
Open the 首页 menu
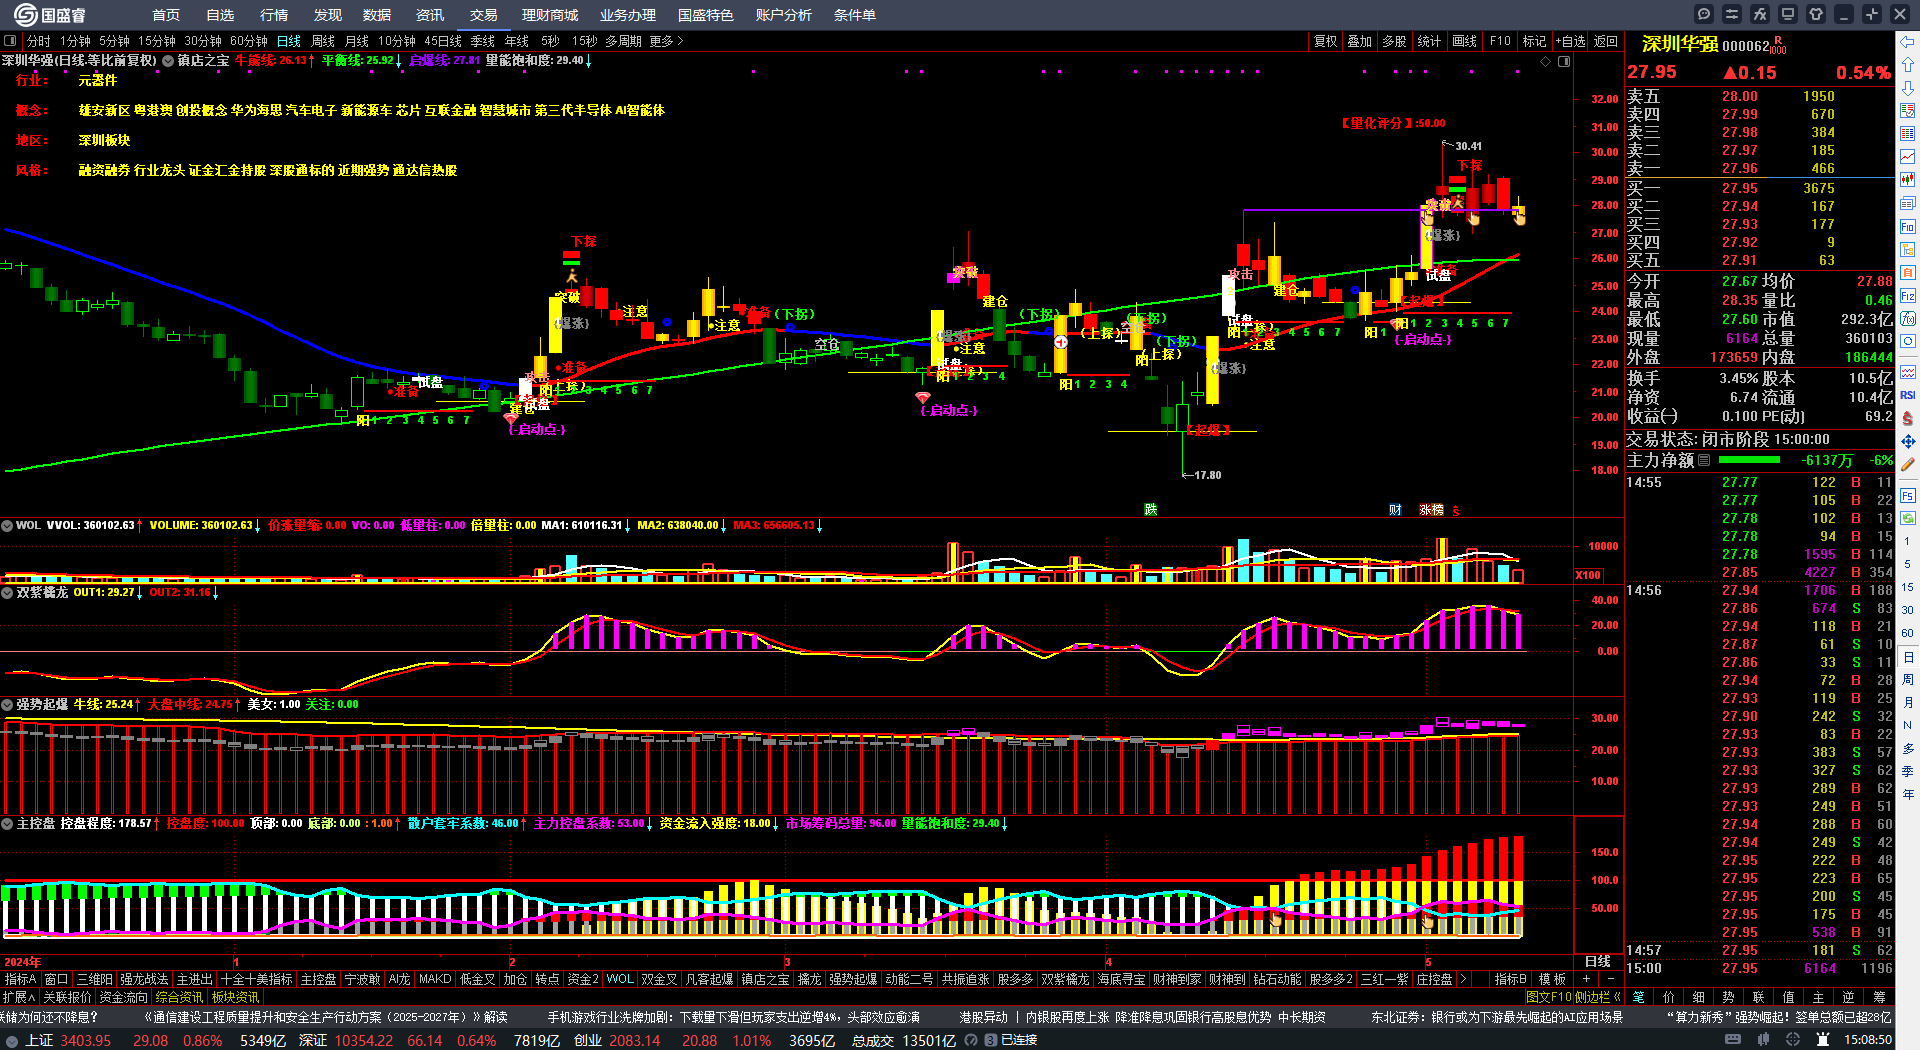166,15
